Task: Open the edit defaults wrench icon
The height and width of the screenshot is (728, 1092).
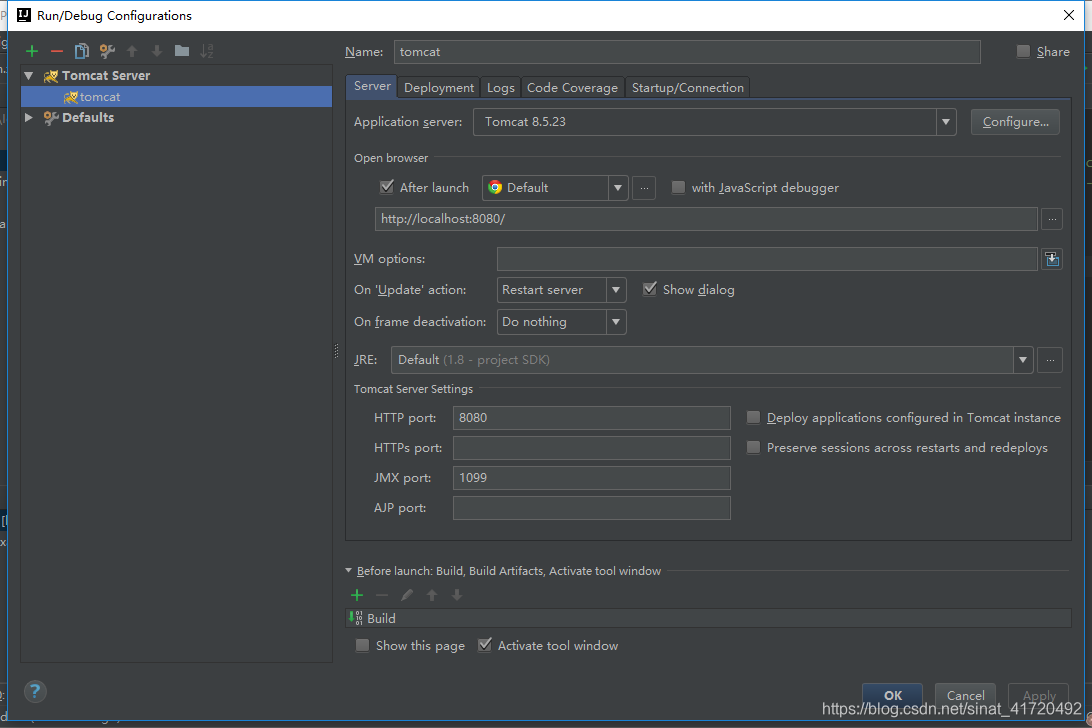Action: 107,51
